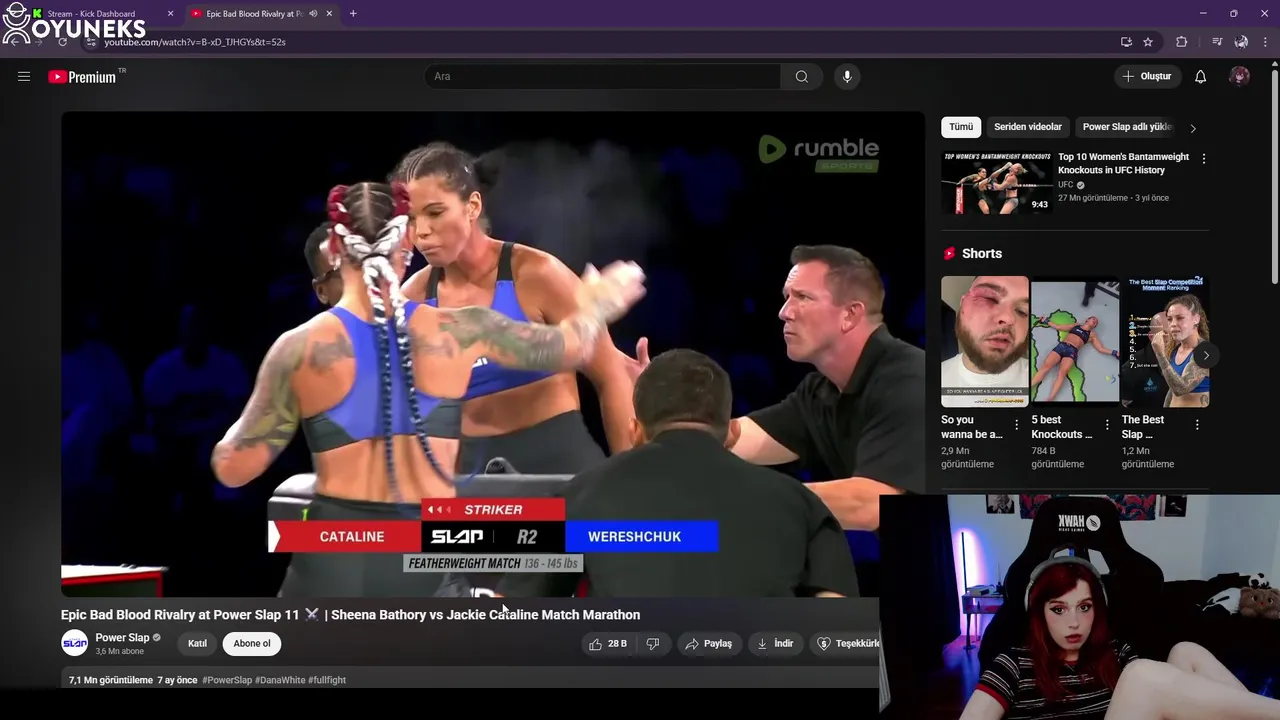Click the Teşekkürler thanks button
Viewport: 1280px width, 720px height.
[x=846, y=644]
